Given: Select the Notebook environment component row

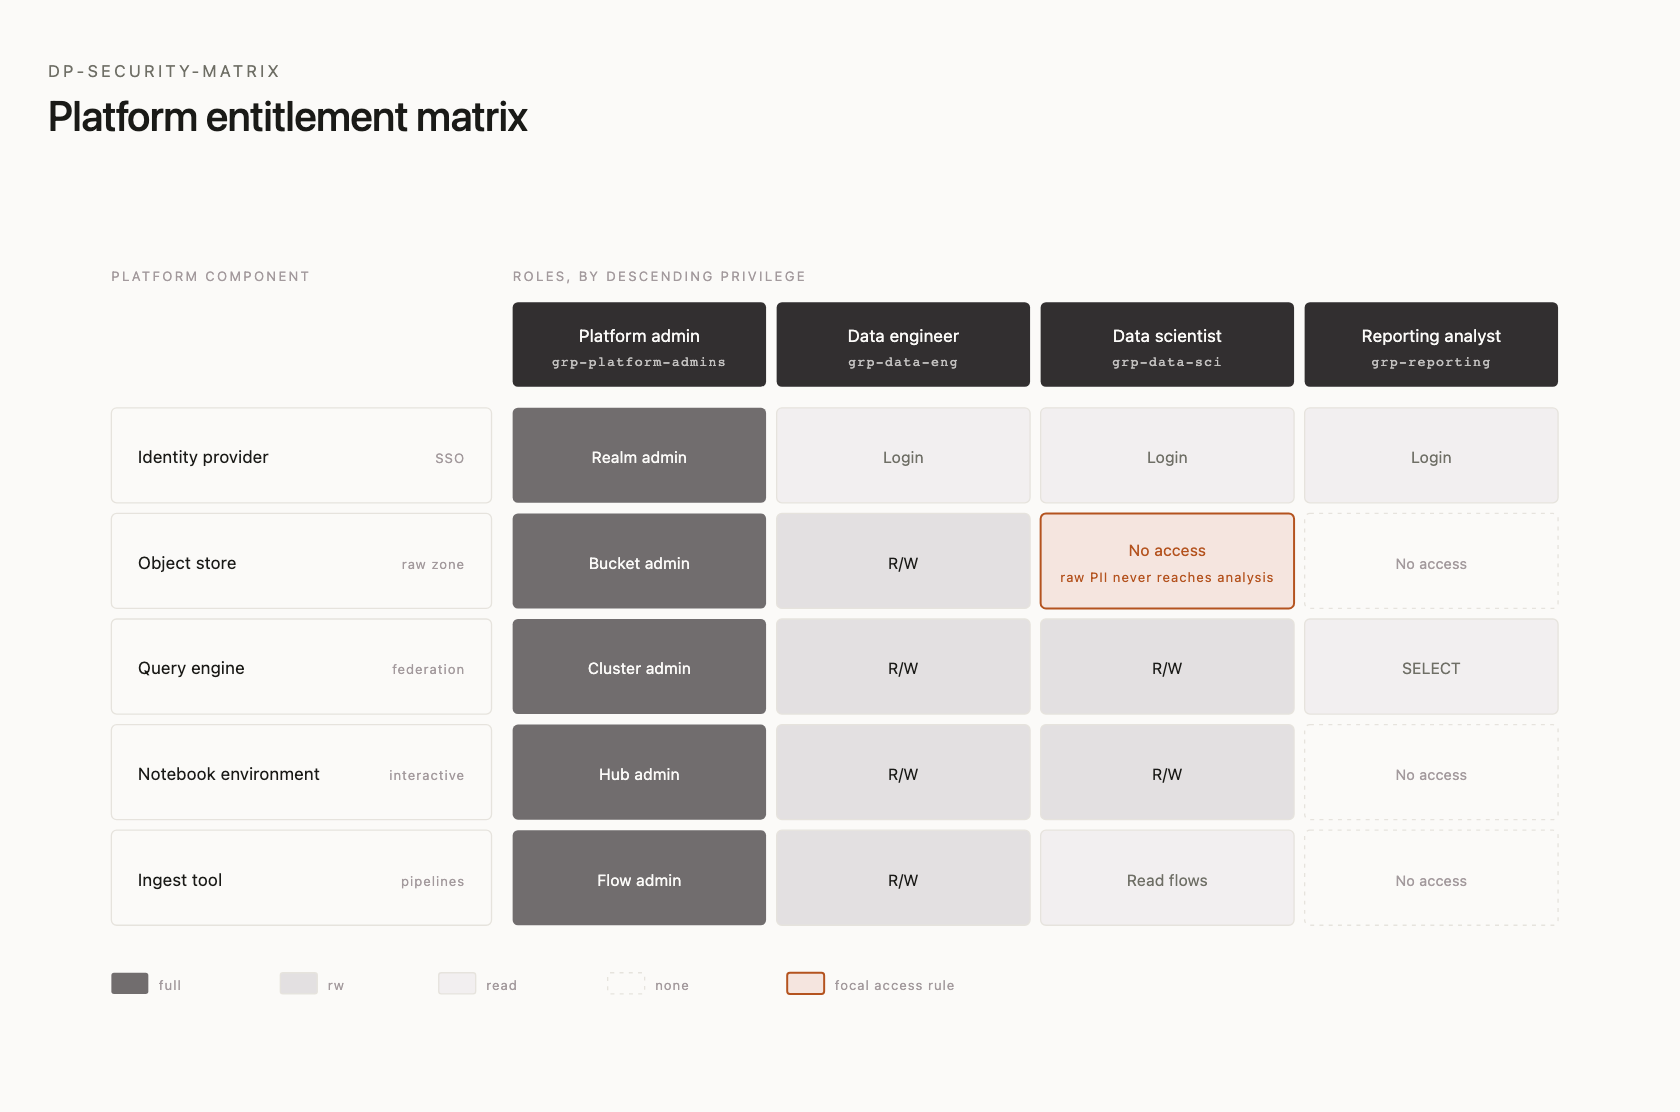Looking at the screenshot, I should coord(301,772).
